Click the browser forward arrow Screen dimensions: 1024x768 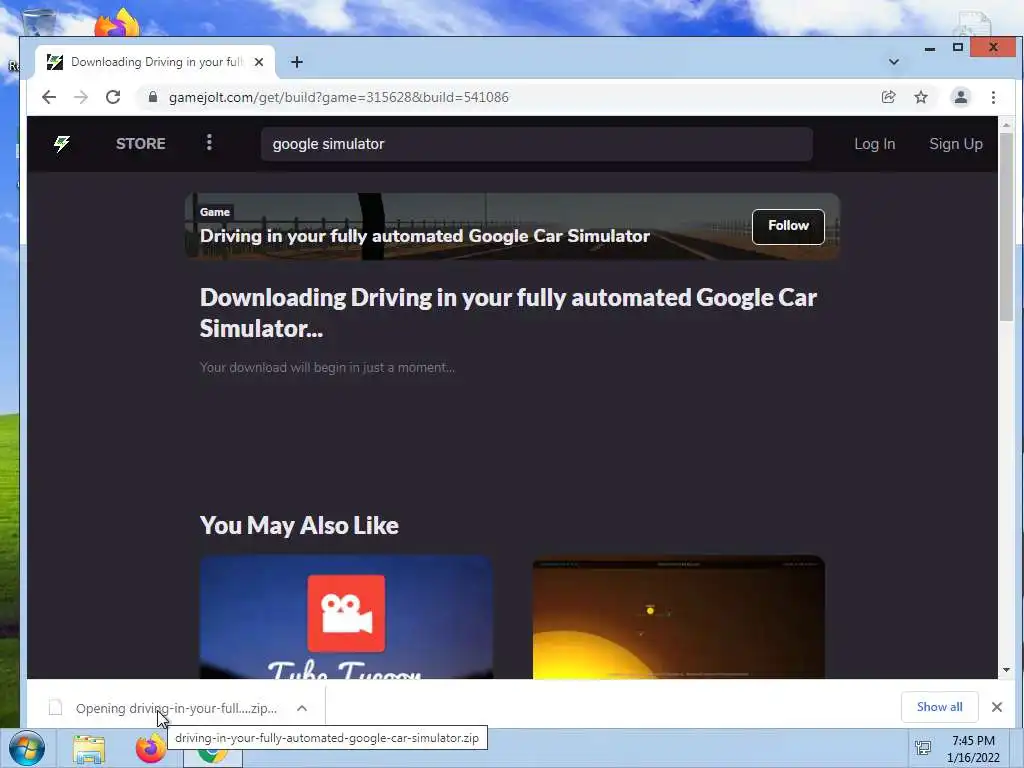click(80, 97)
